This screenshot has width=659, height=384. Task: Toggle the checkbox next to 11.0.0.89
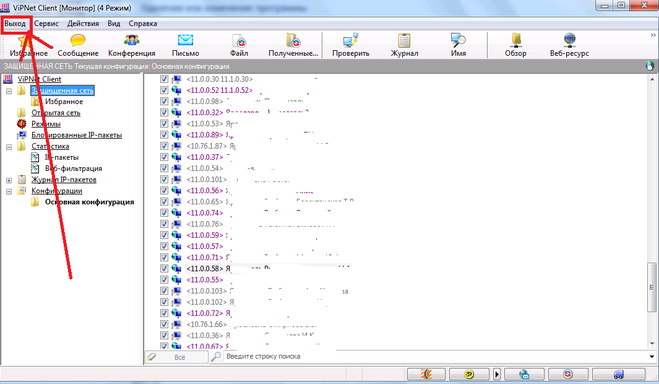pyautogui.click(x=164, y=134)
